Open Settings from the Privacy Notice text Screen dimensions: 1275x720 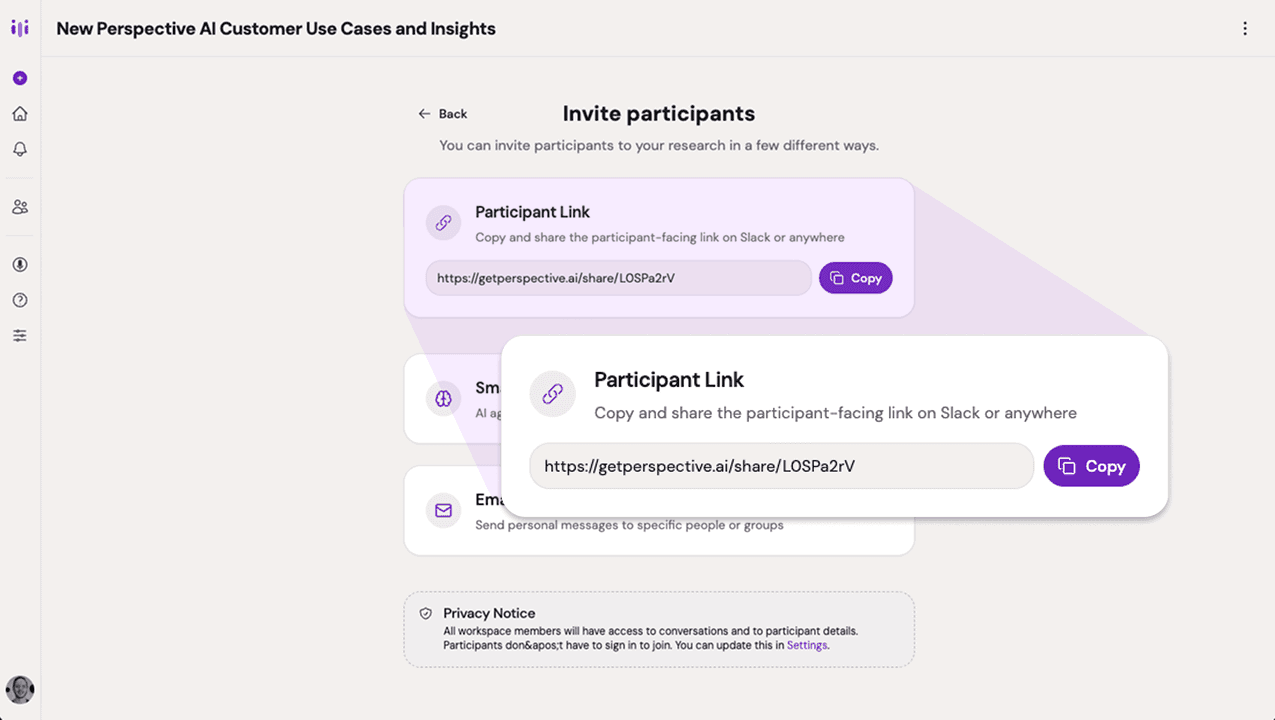click(807, 645)
